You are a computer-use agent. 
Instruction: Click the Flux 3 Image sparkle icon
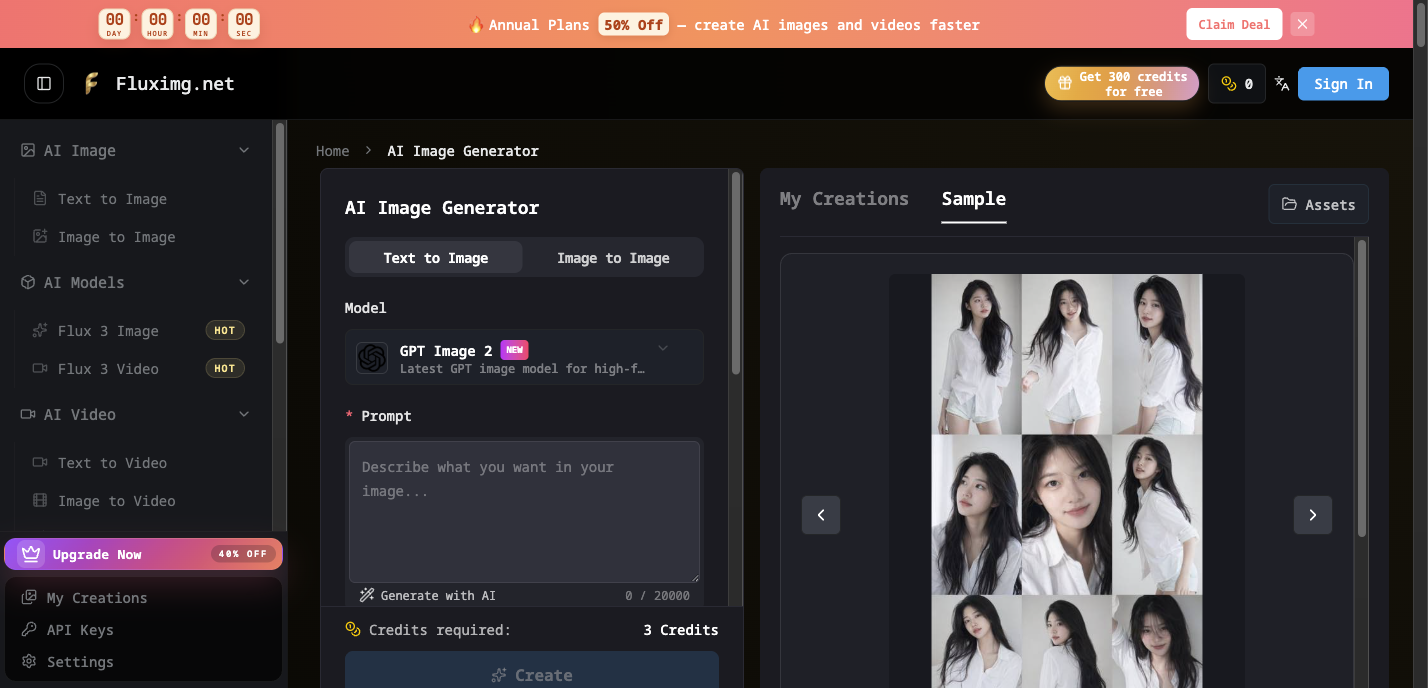coord(40,331)
